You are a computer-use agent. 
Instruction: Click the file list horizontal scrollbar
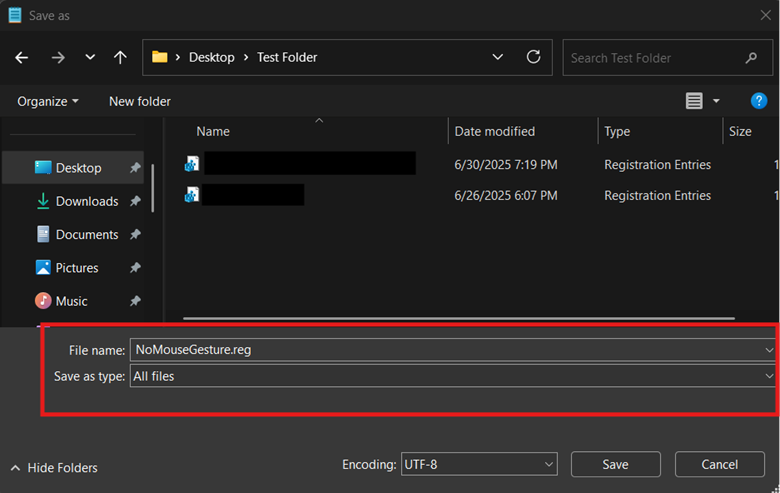coord(459,318)
